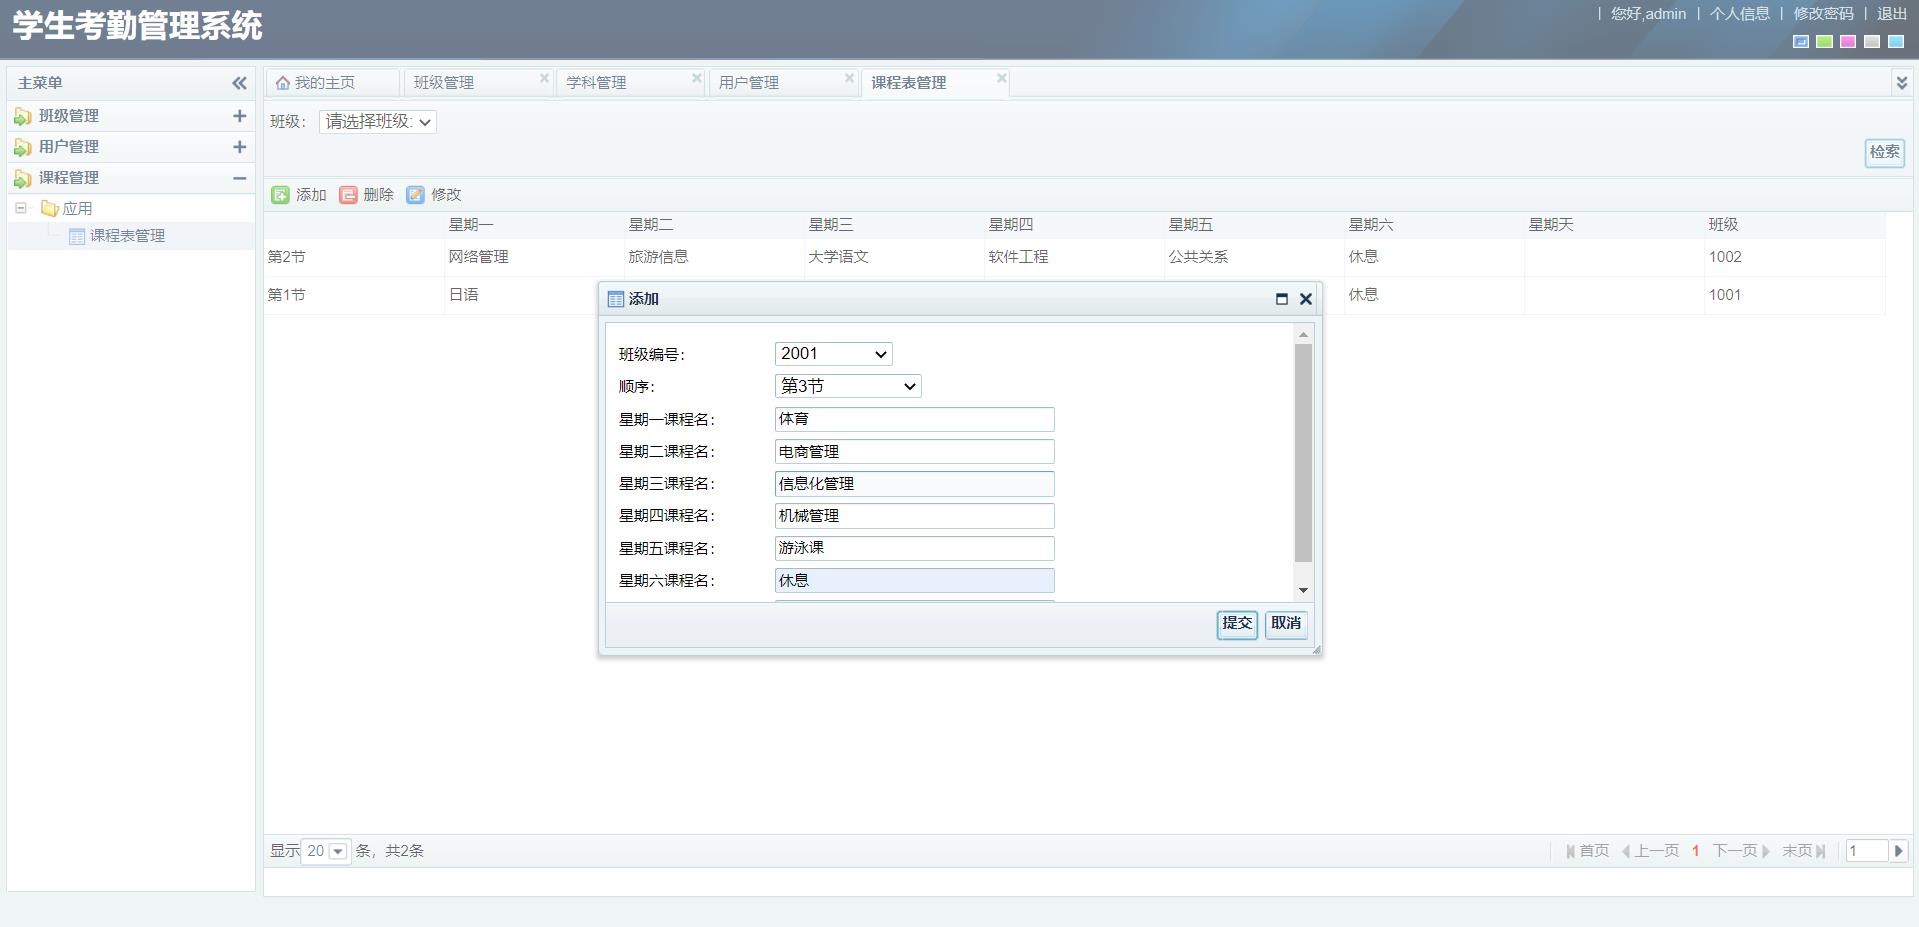Open the tab list dropdown arrow
1919x927 pixels.
point(1901,83)
